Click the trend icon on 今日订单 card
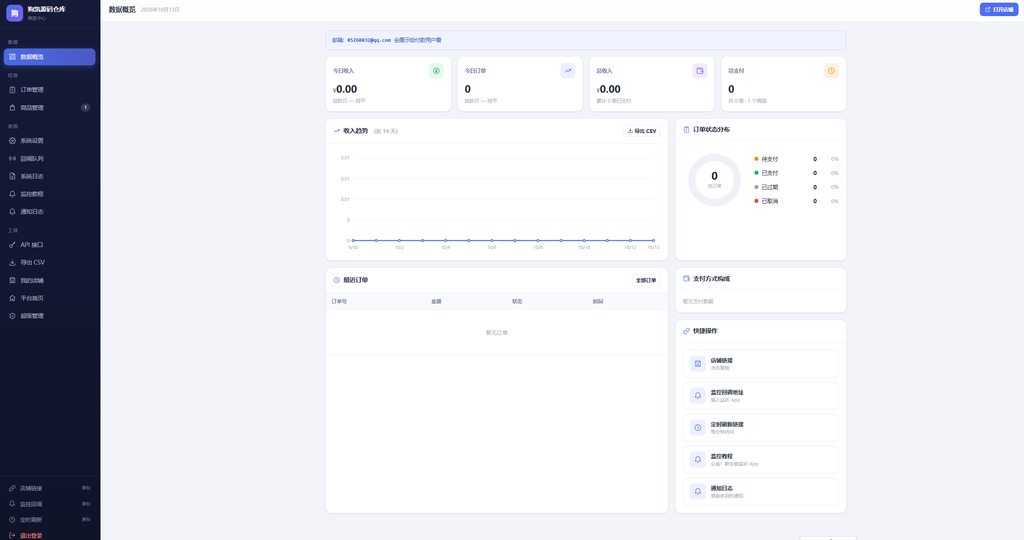1024x540 pixels. coord(568,71)
